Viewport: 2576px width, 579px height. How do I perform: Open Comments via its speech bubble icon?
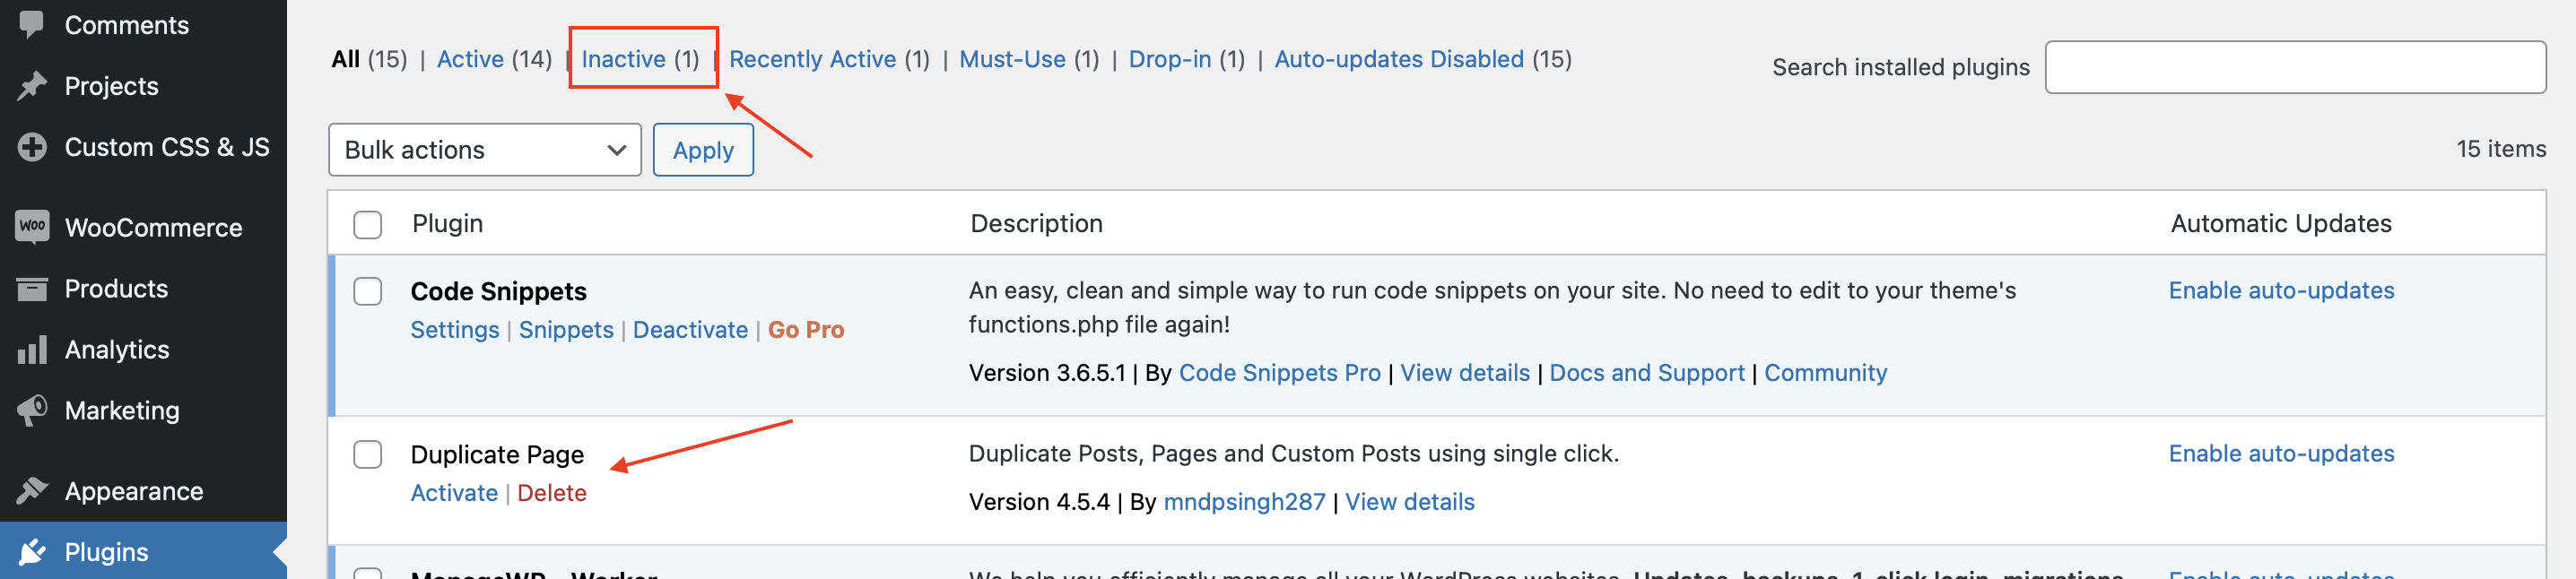coord(32,23)
